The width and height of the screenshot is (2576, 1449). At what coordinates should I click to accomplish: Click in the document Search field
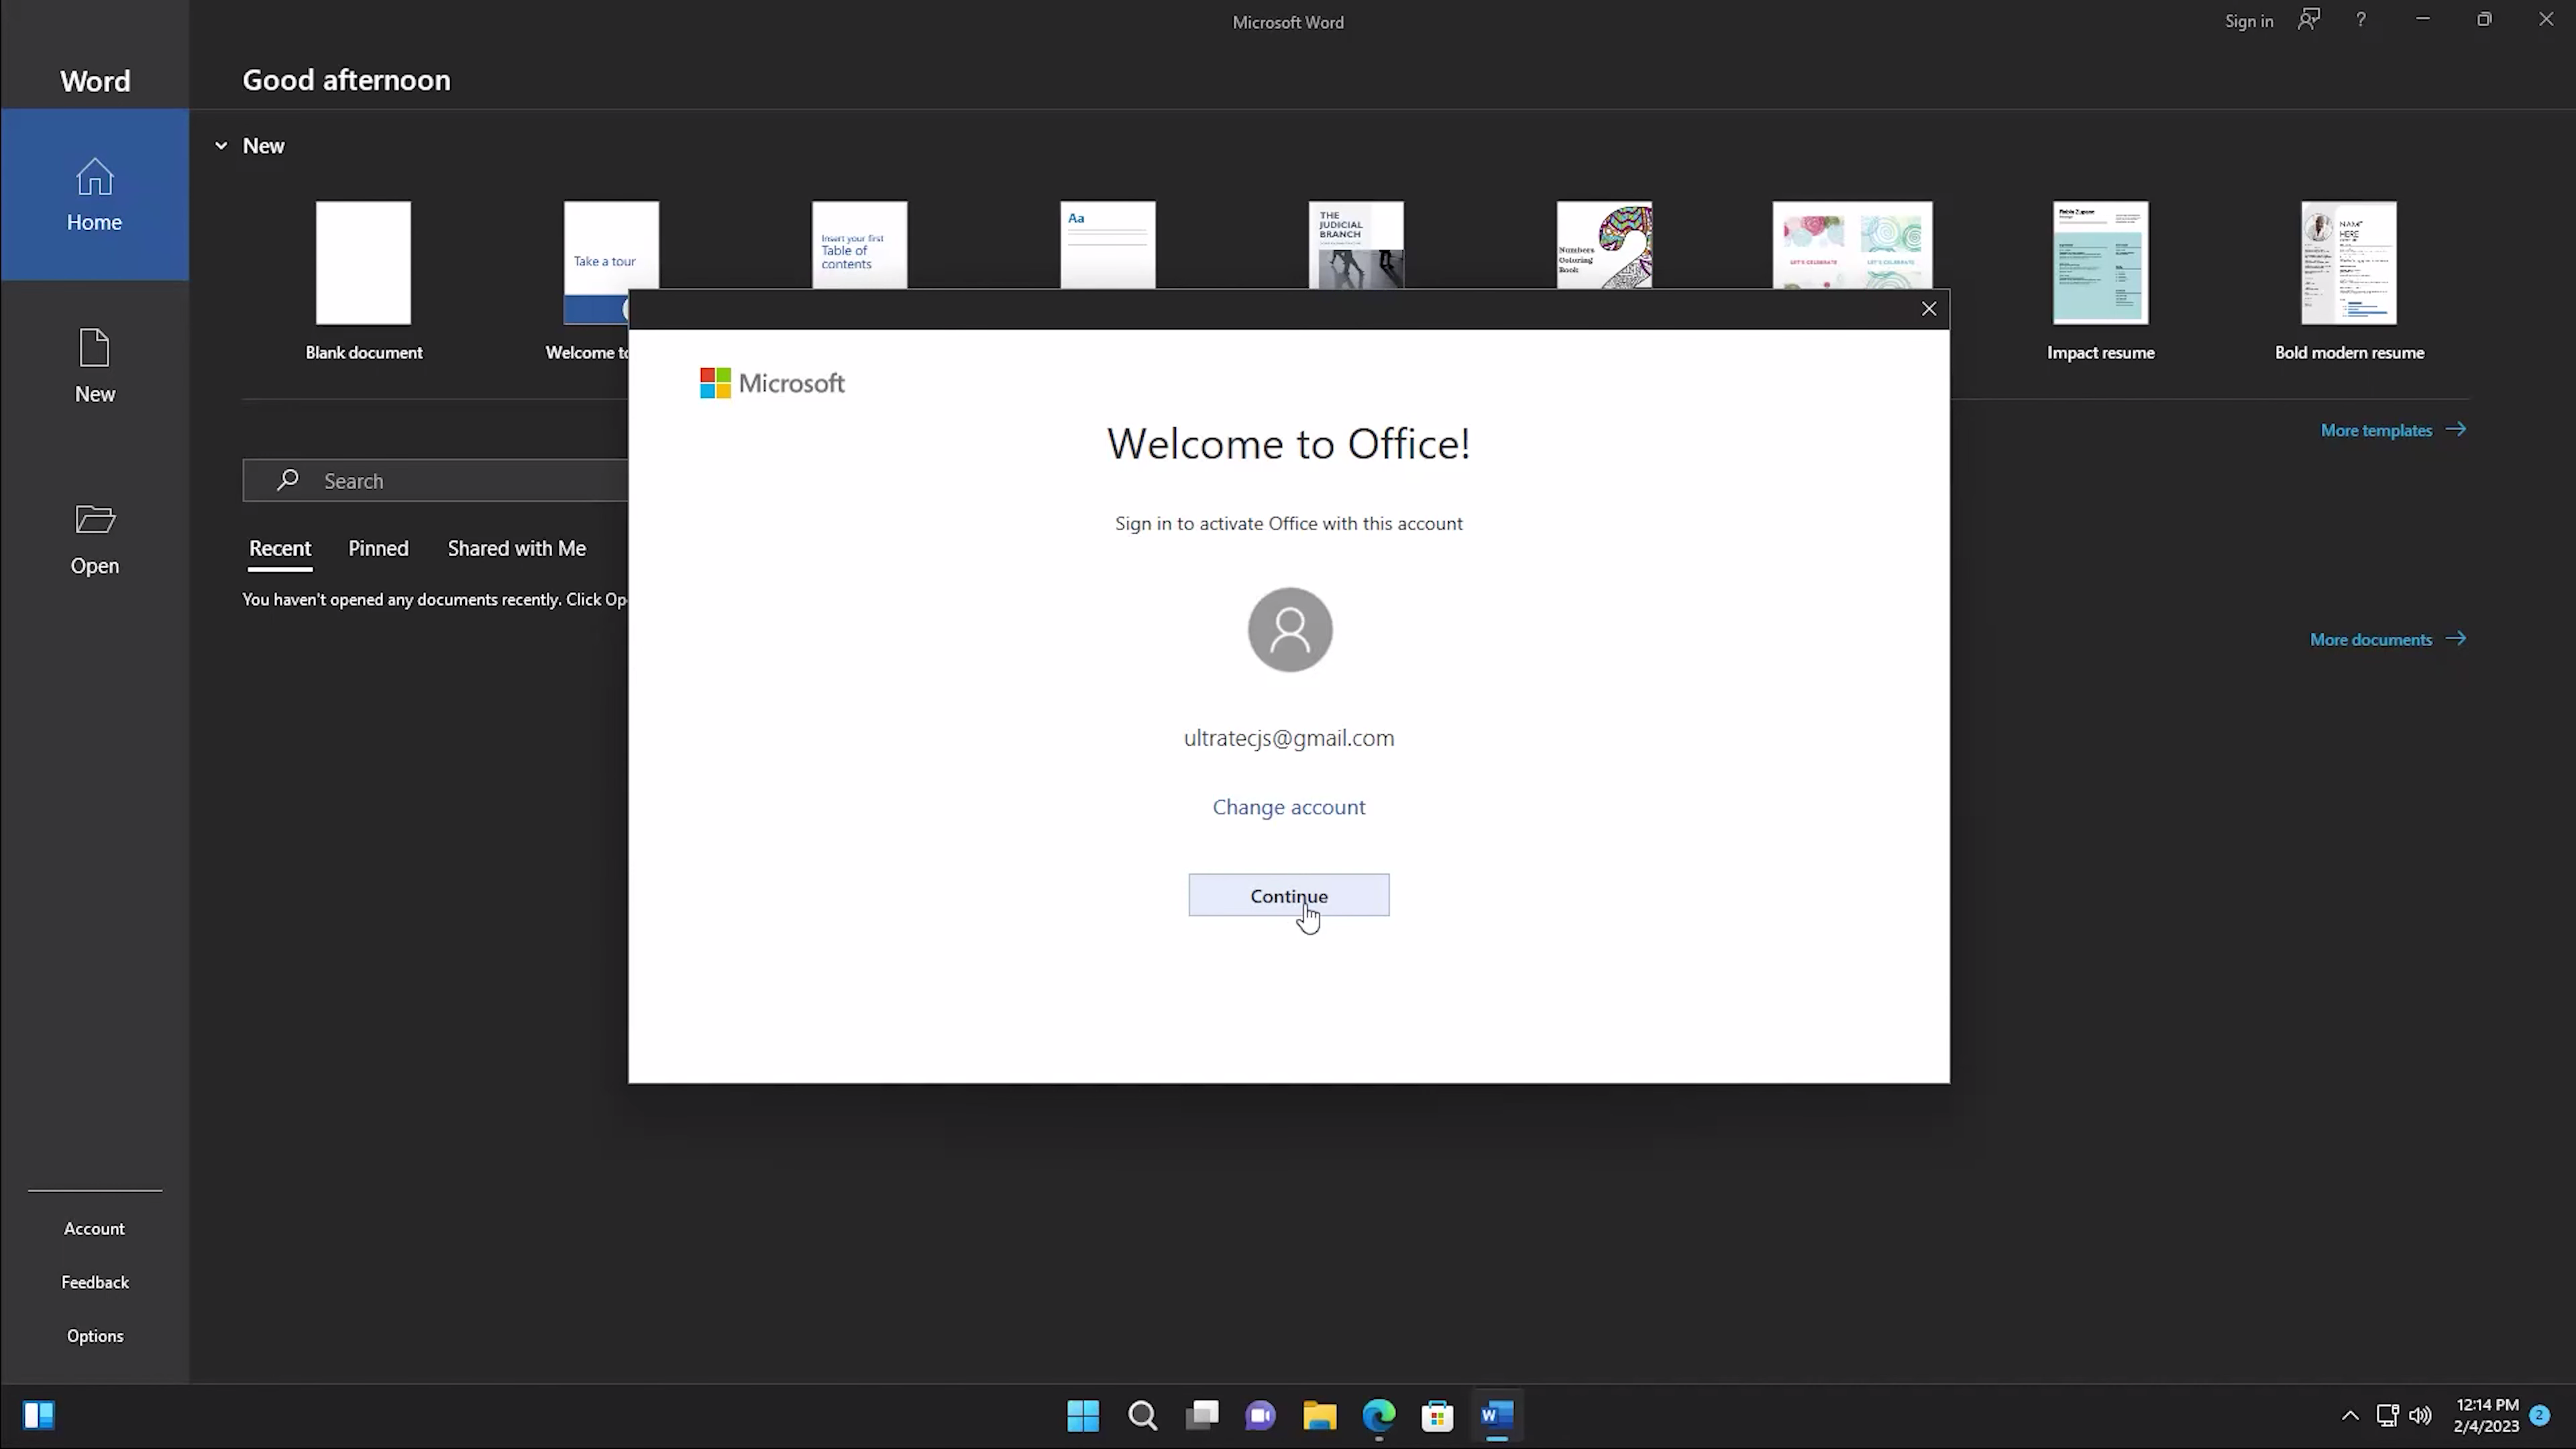450,481
